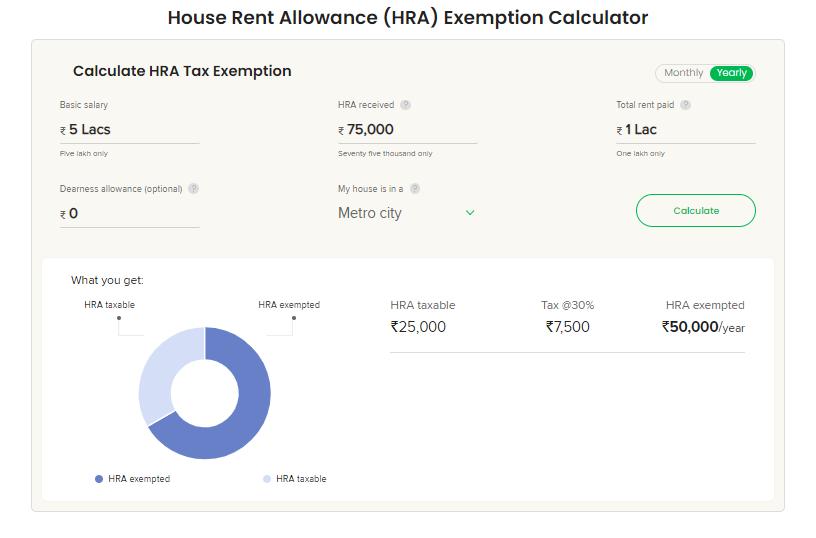Click the HRA exempted legend dot

click(99, 479)
